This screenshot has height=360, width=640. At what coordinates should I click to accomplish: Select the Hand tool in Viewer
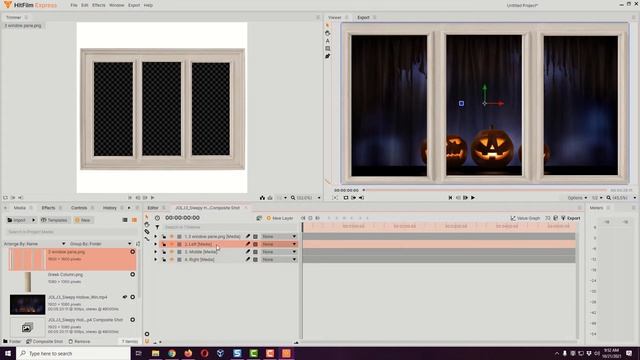pyautogui.click(x=327, y=33)
